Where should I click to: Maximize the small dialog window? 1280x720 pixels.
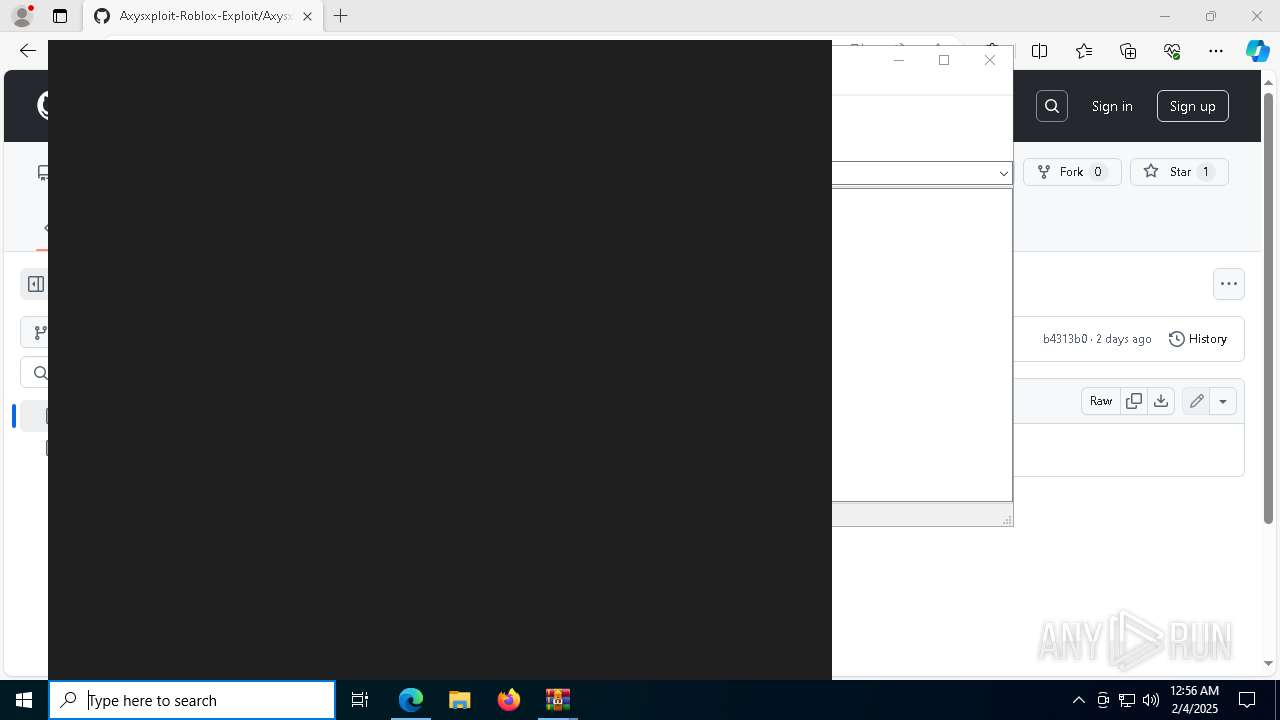point(944,60)
